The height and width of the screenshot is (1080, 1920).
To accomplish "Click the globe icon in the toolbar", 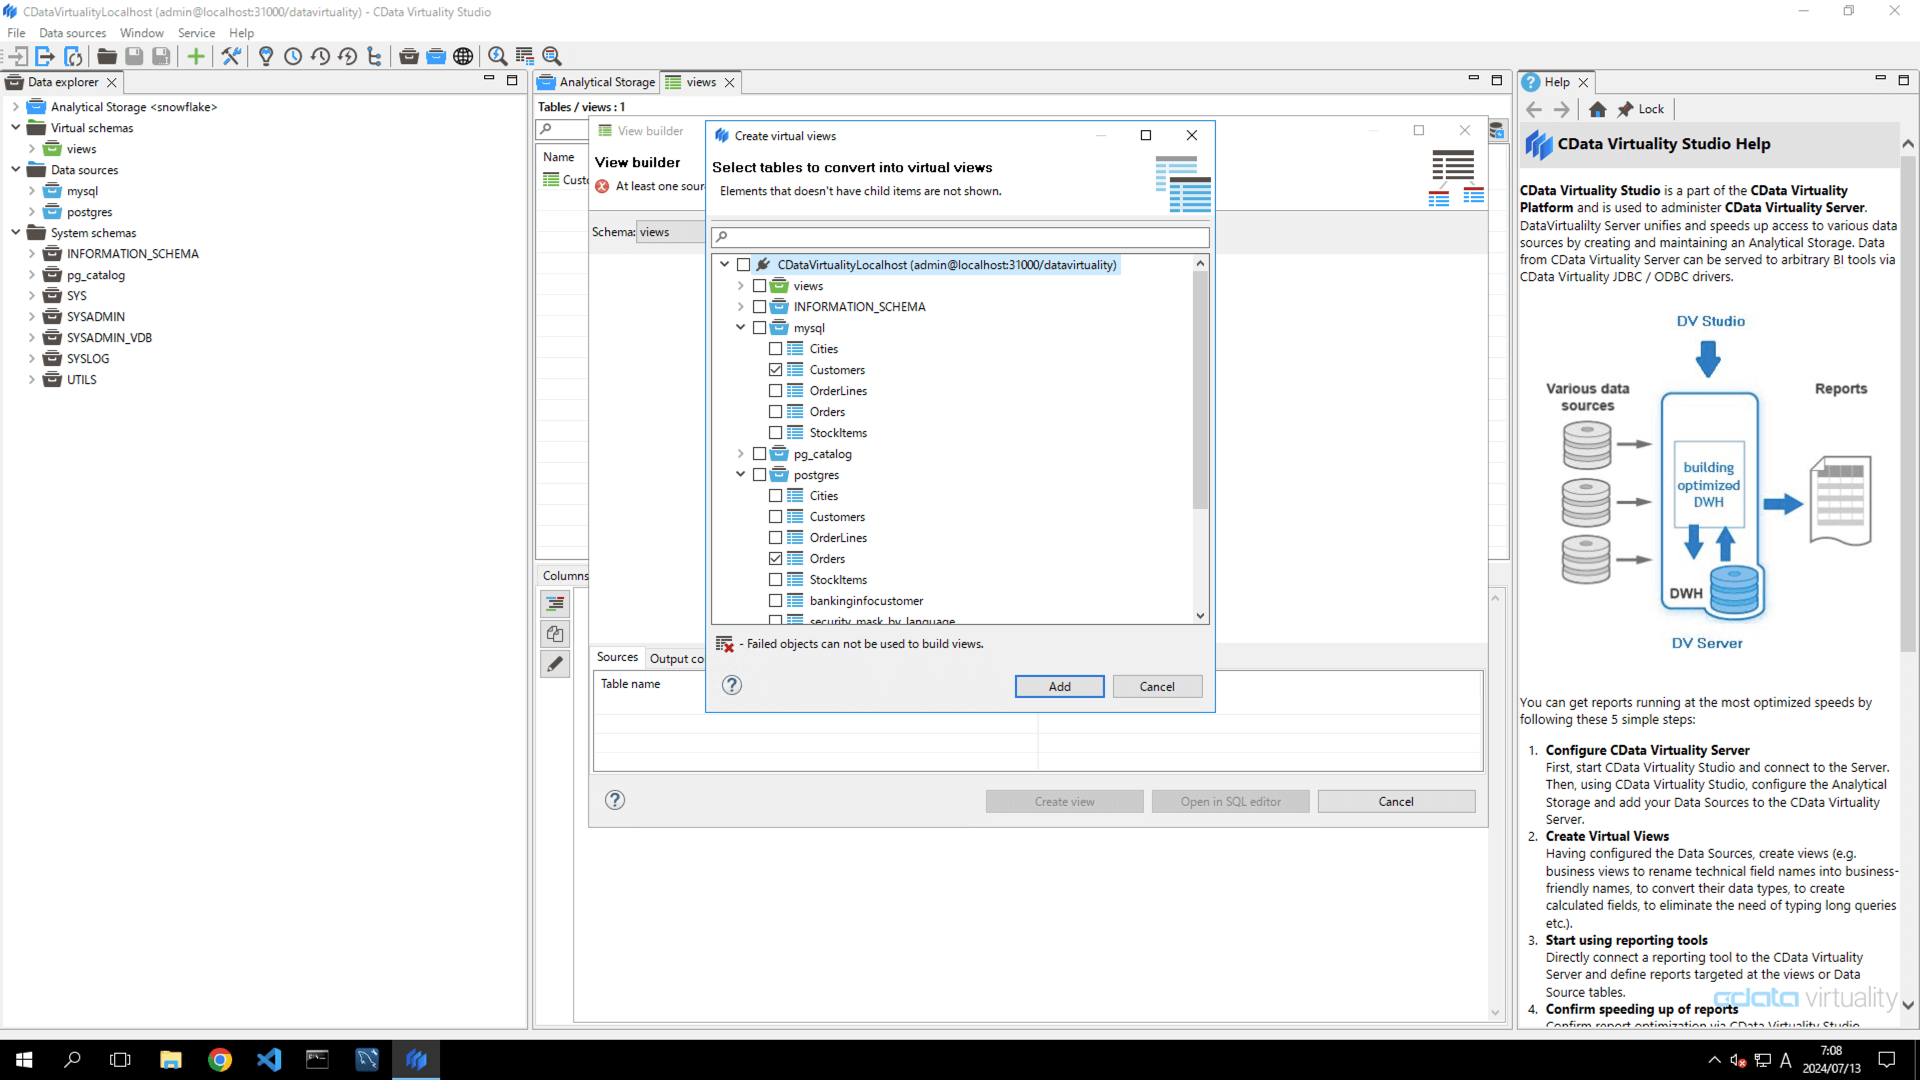I will coord(463,56).
